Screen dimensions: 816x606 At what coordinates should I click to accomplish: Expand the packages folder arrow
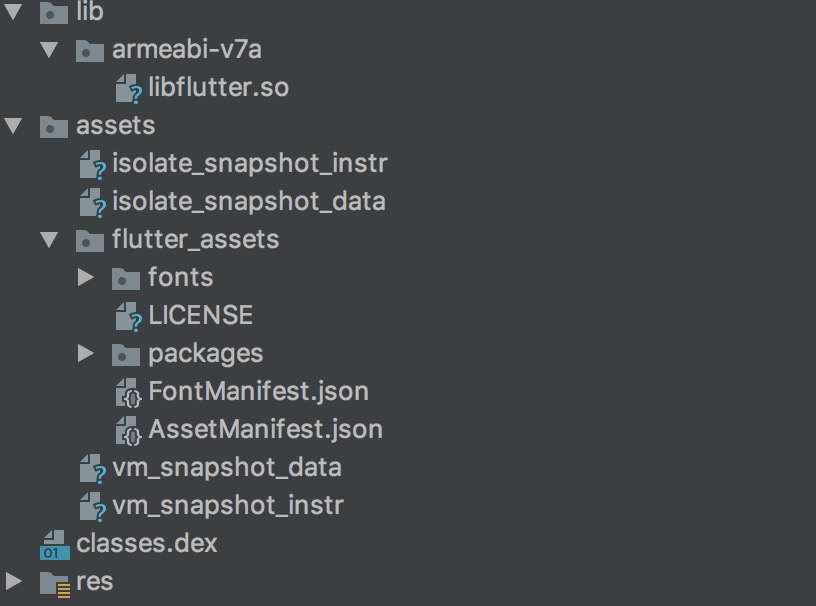click(x=86, y=354)
